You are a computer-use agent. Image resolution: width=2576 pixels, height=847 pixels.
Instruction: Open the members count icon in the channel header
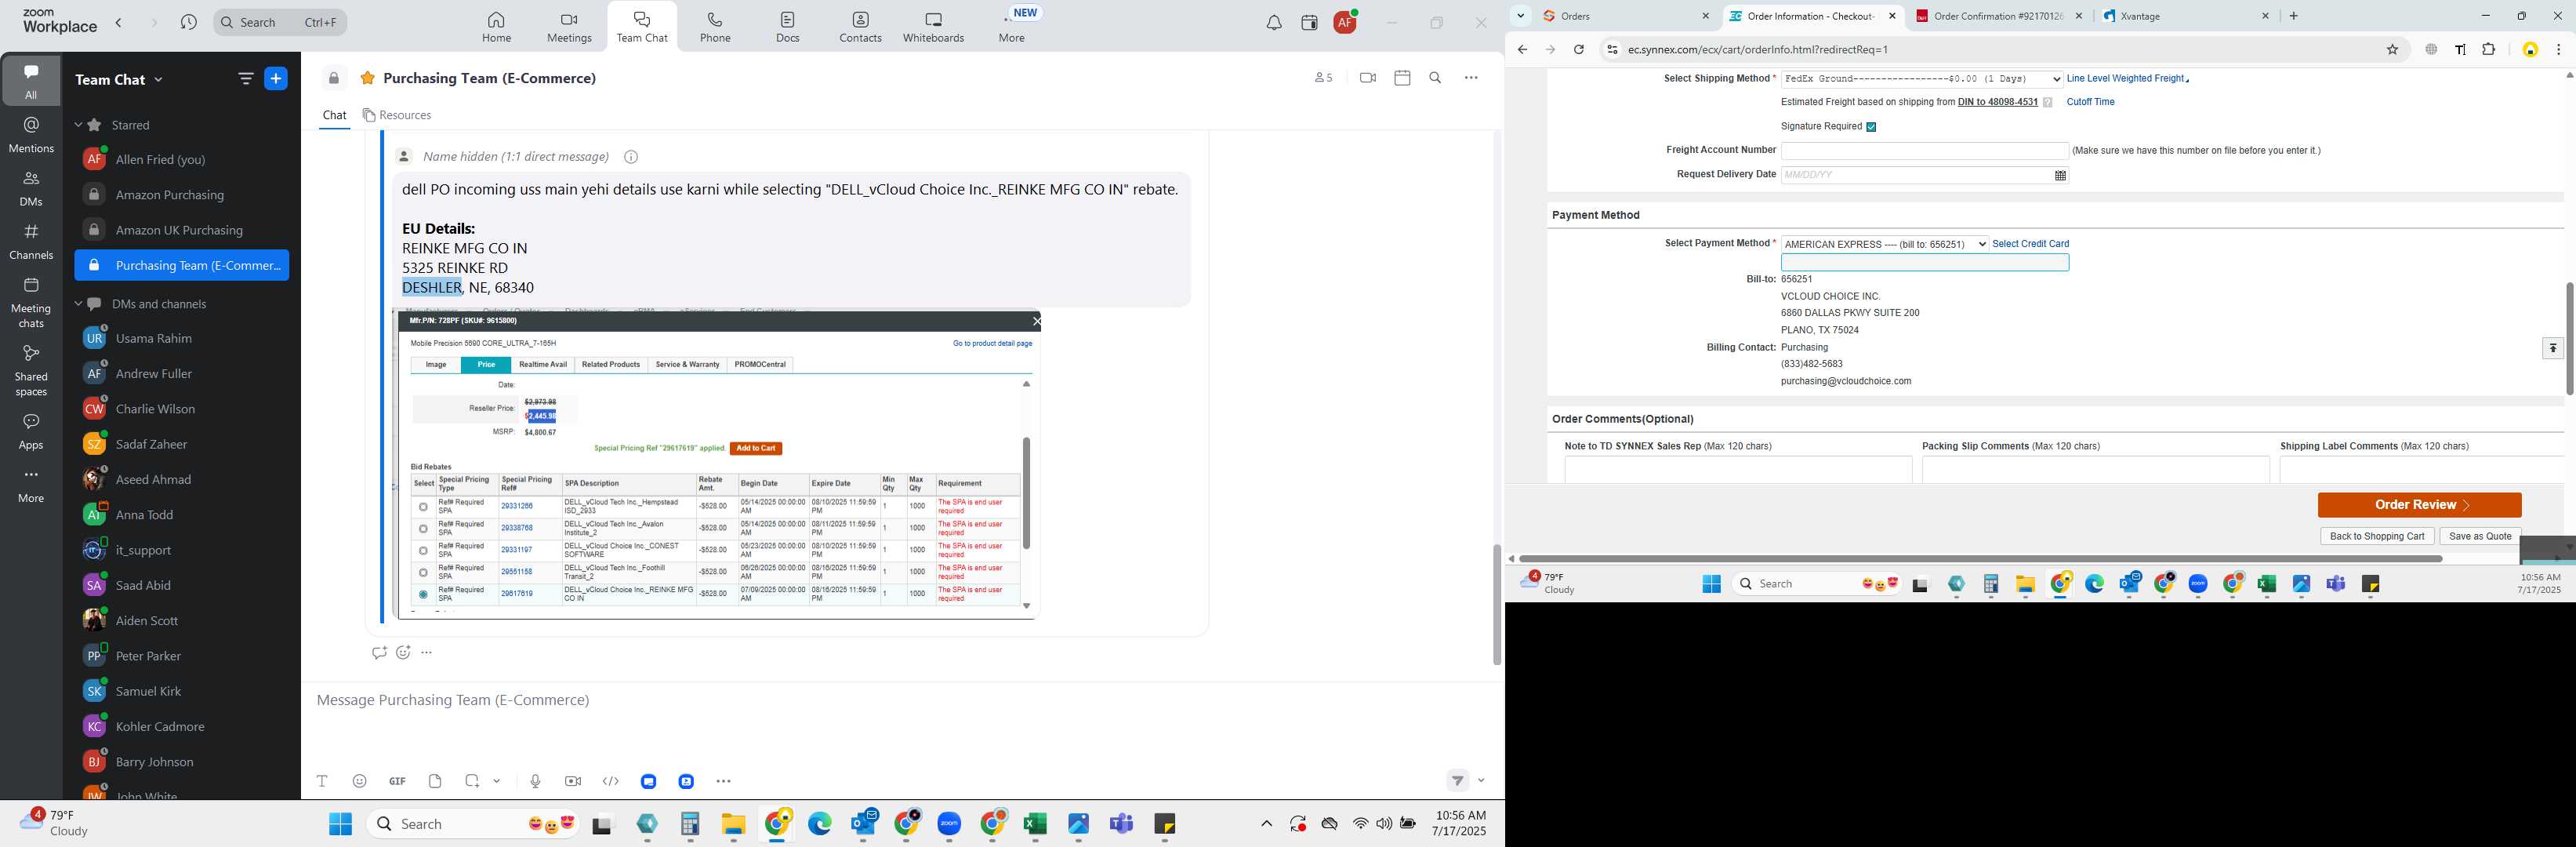(1322, 78)
